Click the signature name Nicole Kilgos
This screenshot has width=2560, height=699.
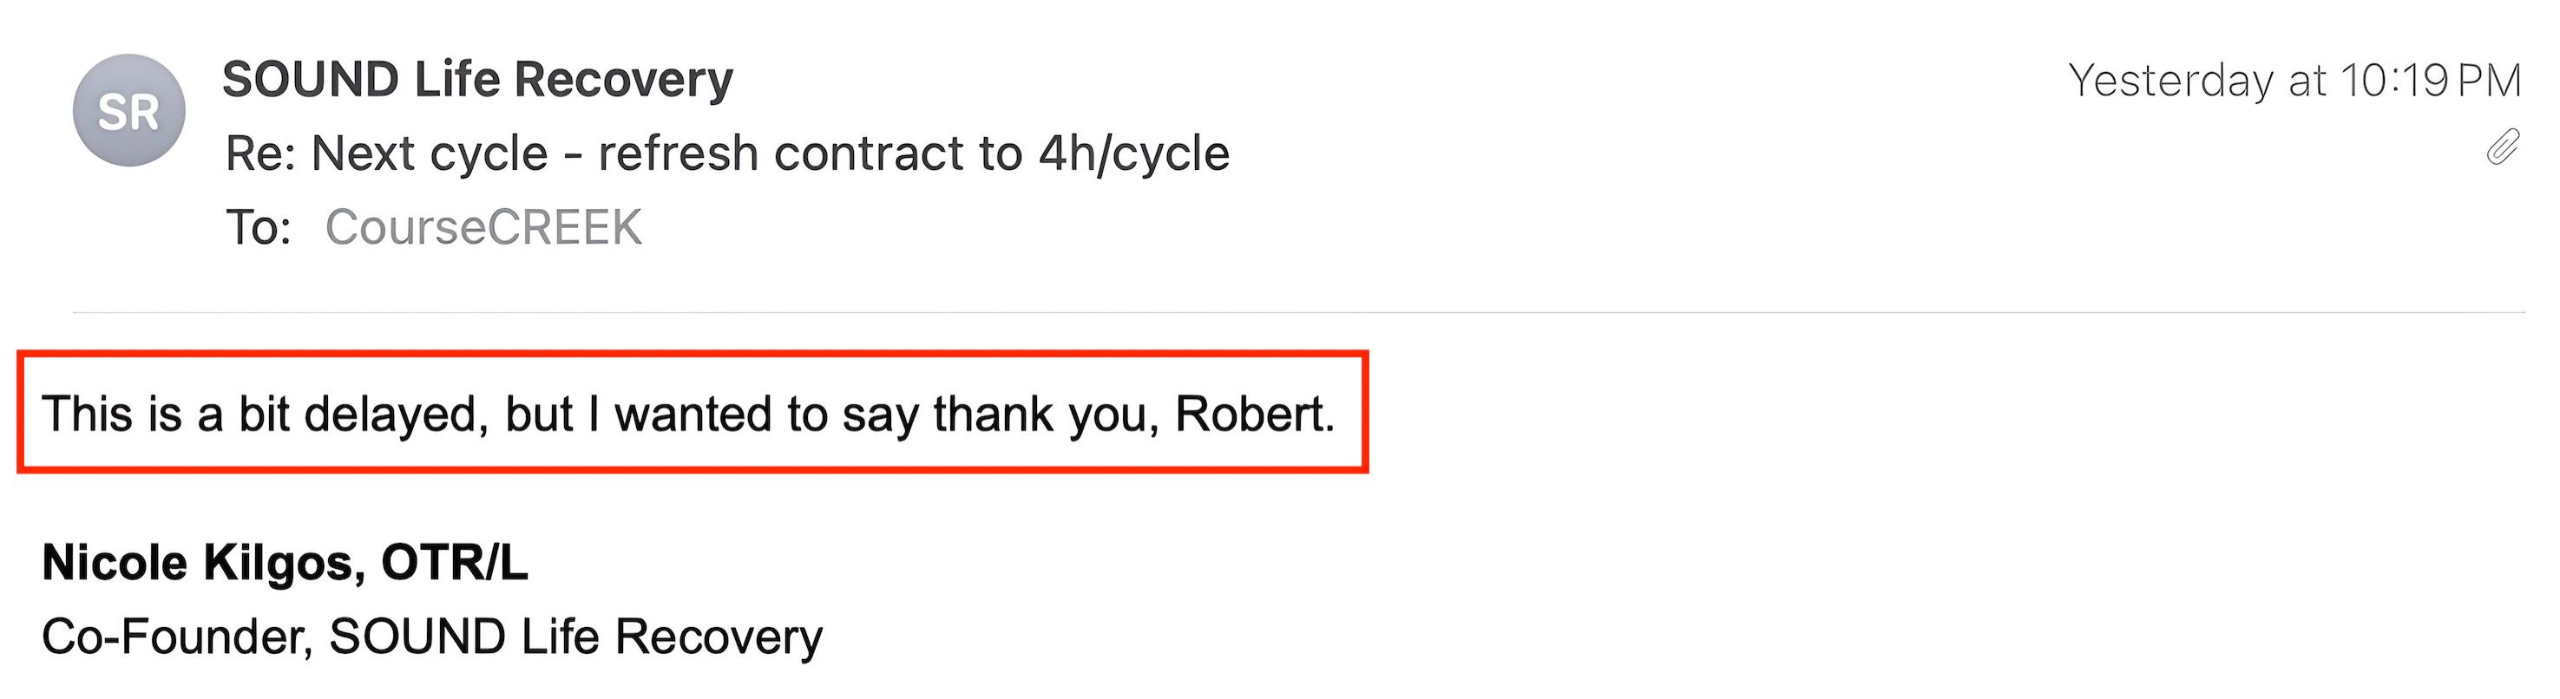coord(195,563)
